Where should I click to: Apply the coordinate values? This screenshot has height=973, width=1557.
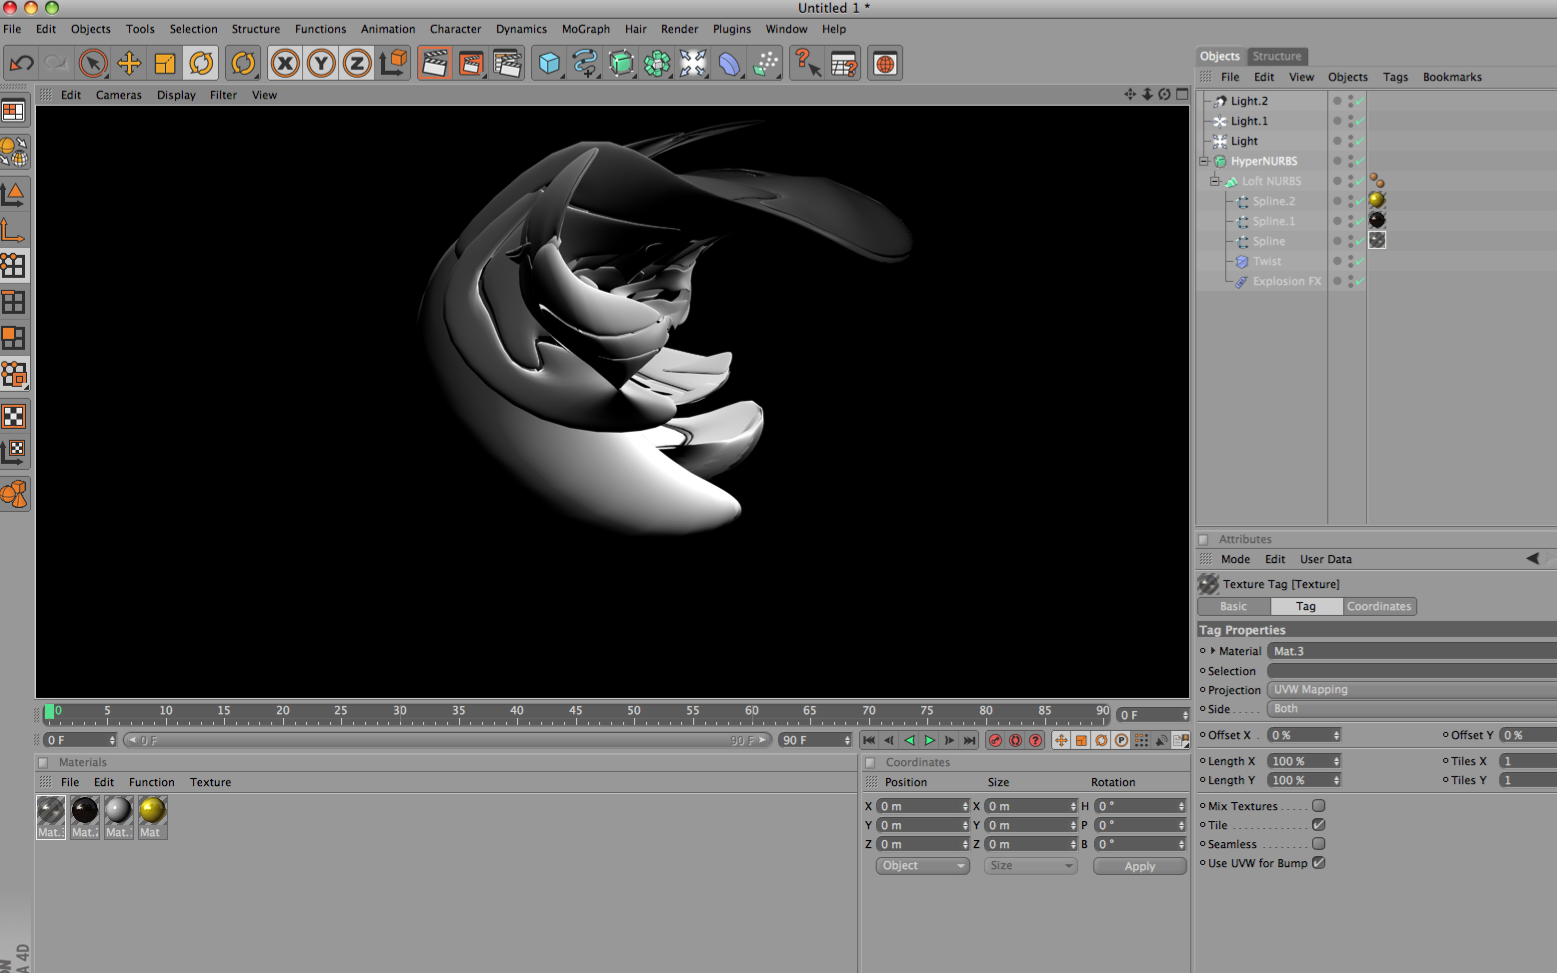[1139, 866]
